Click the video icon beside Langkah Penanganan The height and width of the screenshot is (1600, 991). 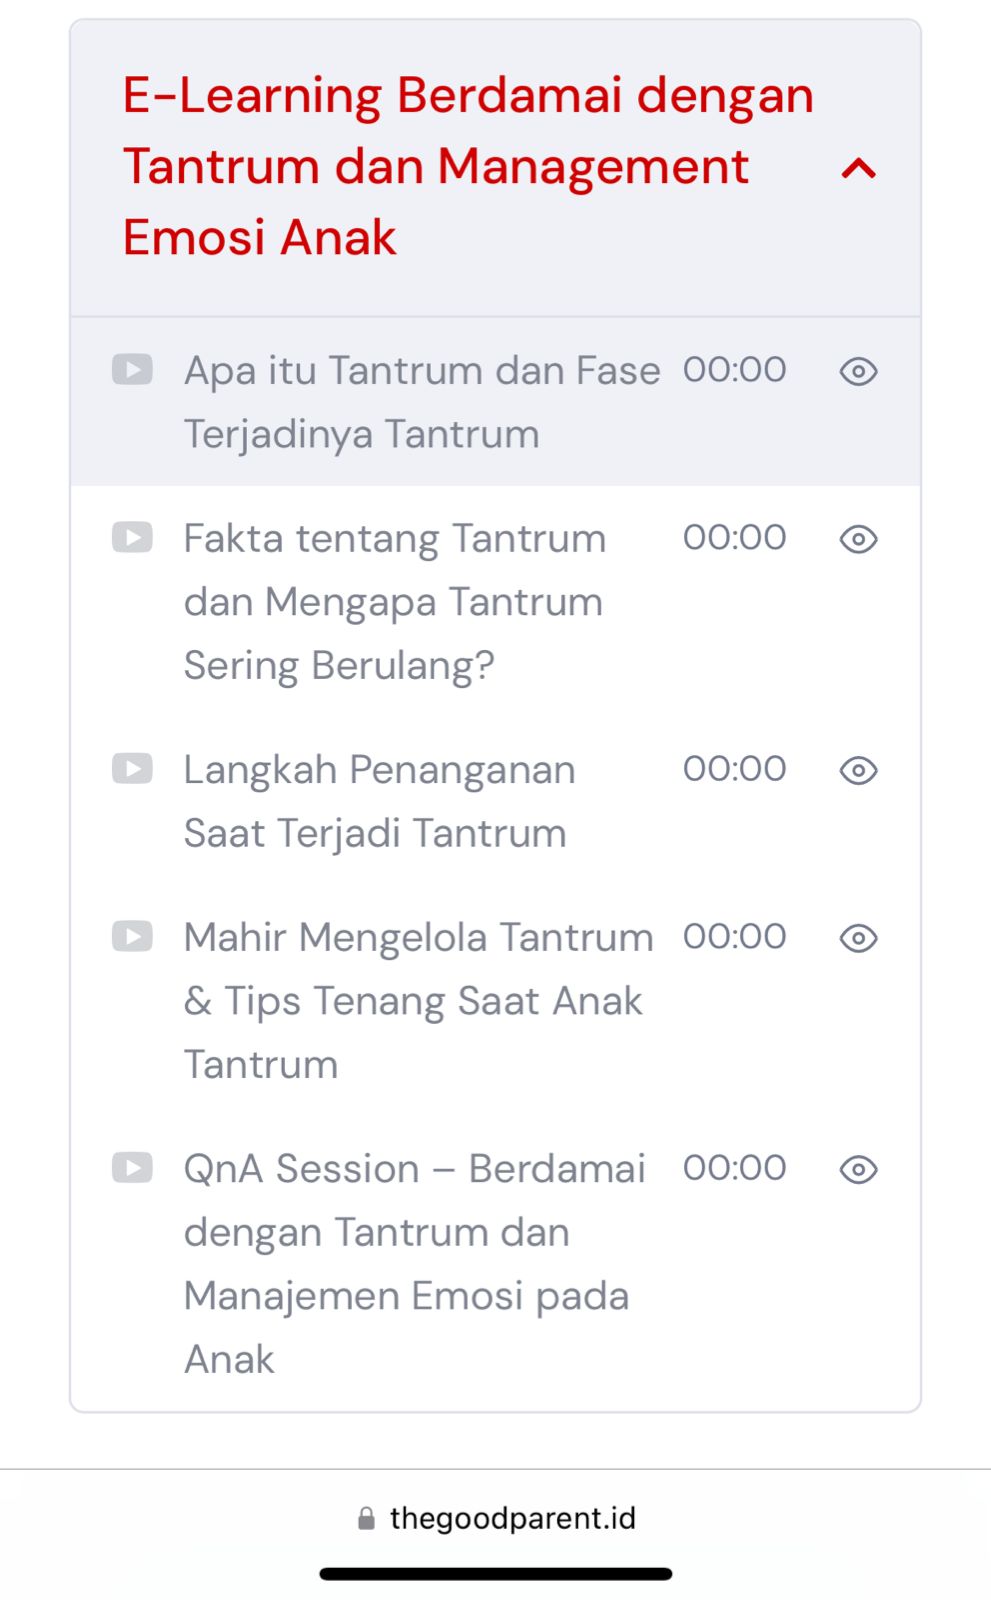(x=132, y=769)
